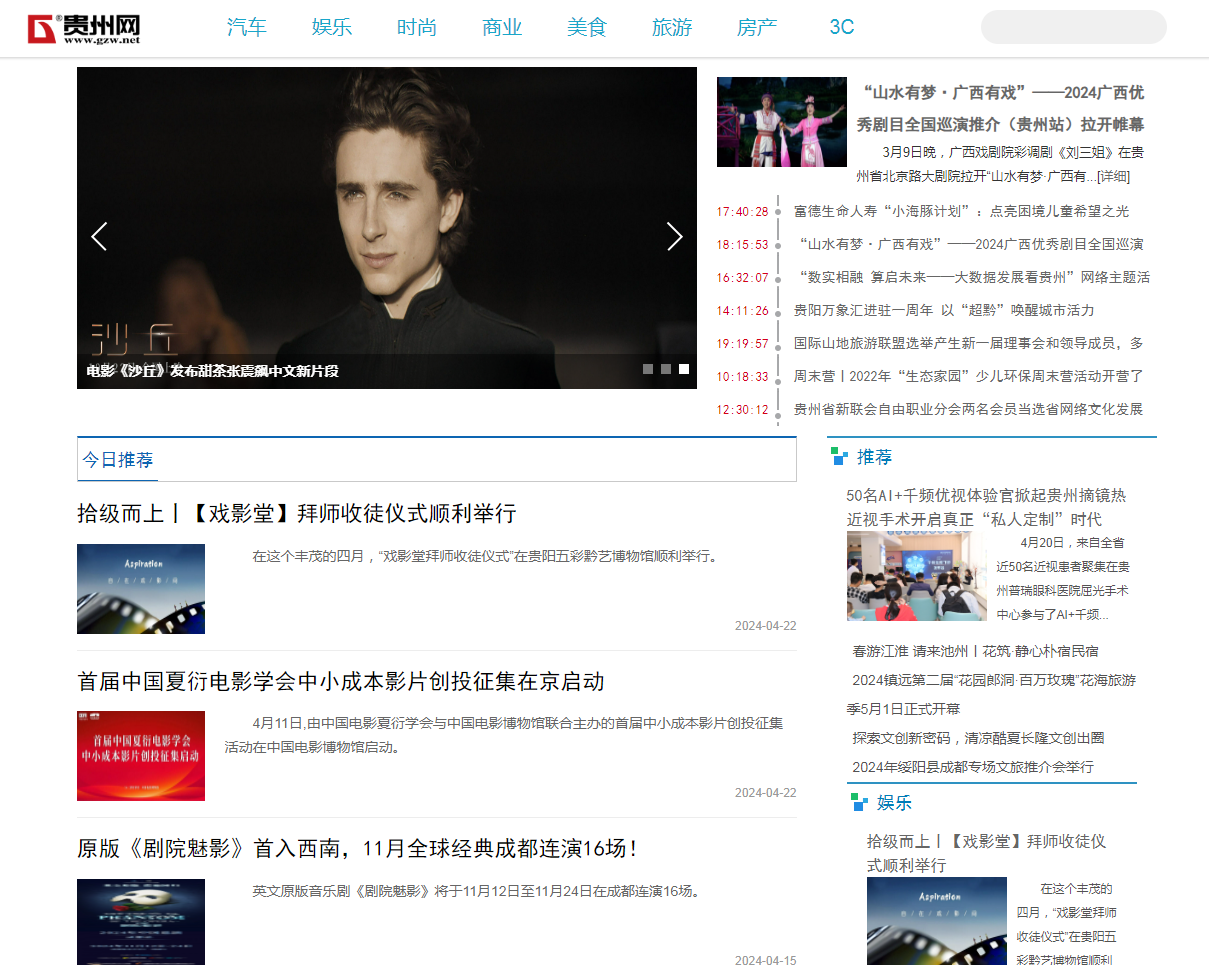
Task: Open the 娱乐 navigation menu
Action: click(332, 27)
